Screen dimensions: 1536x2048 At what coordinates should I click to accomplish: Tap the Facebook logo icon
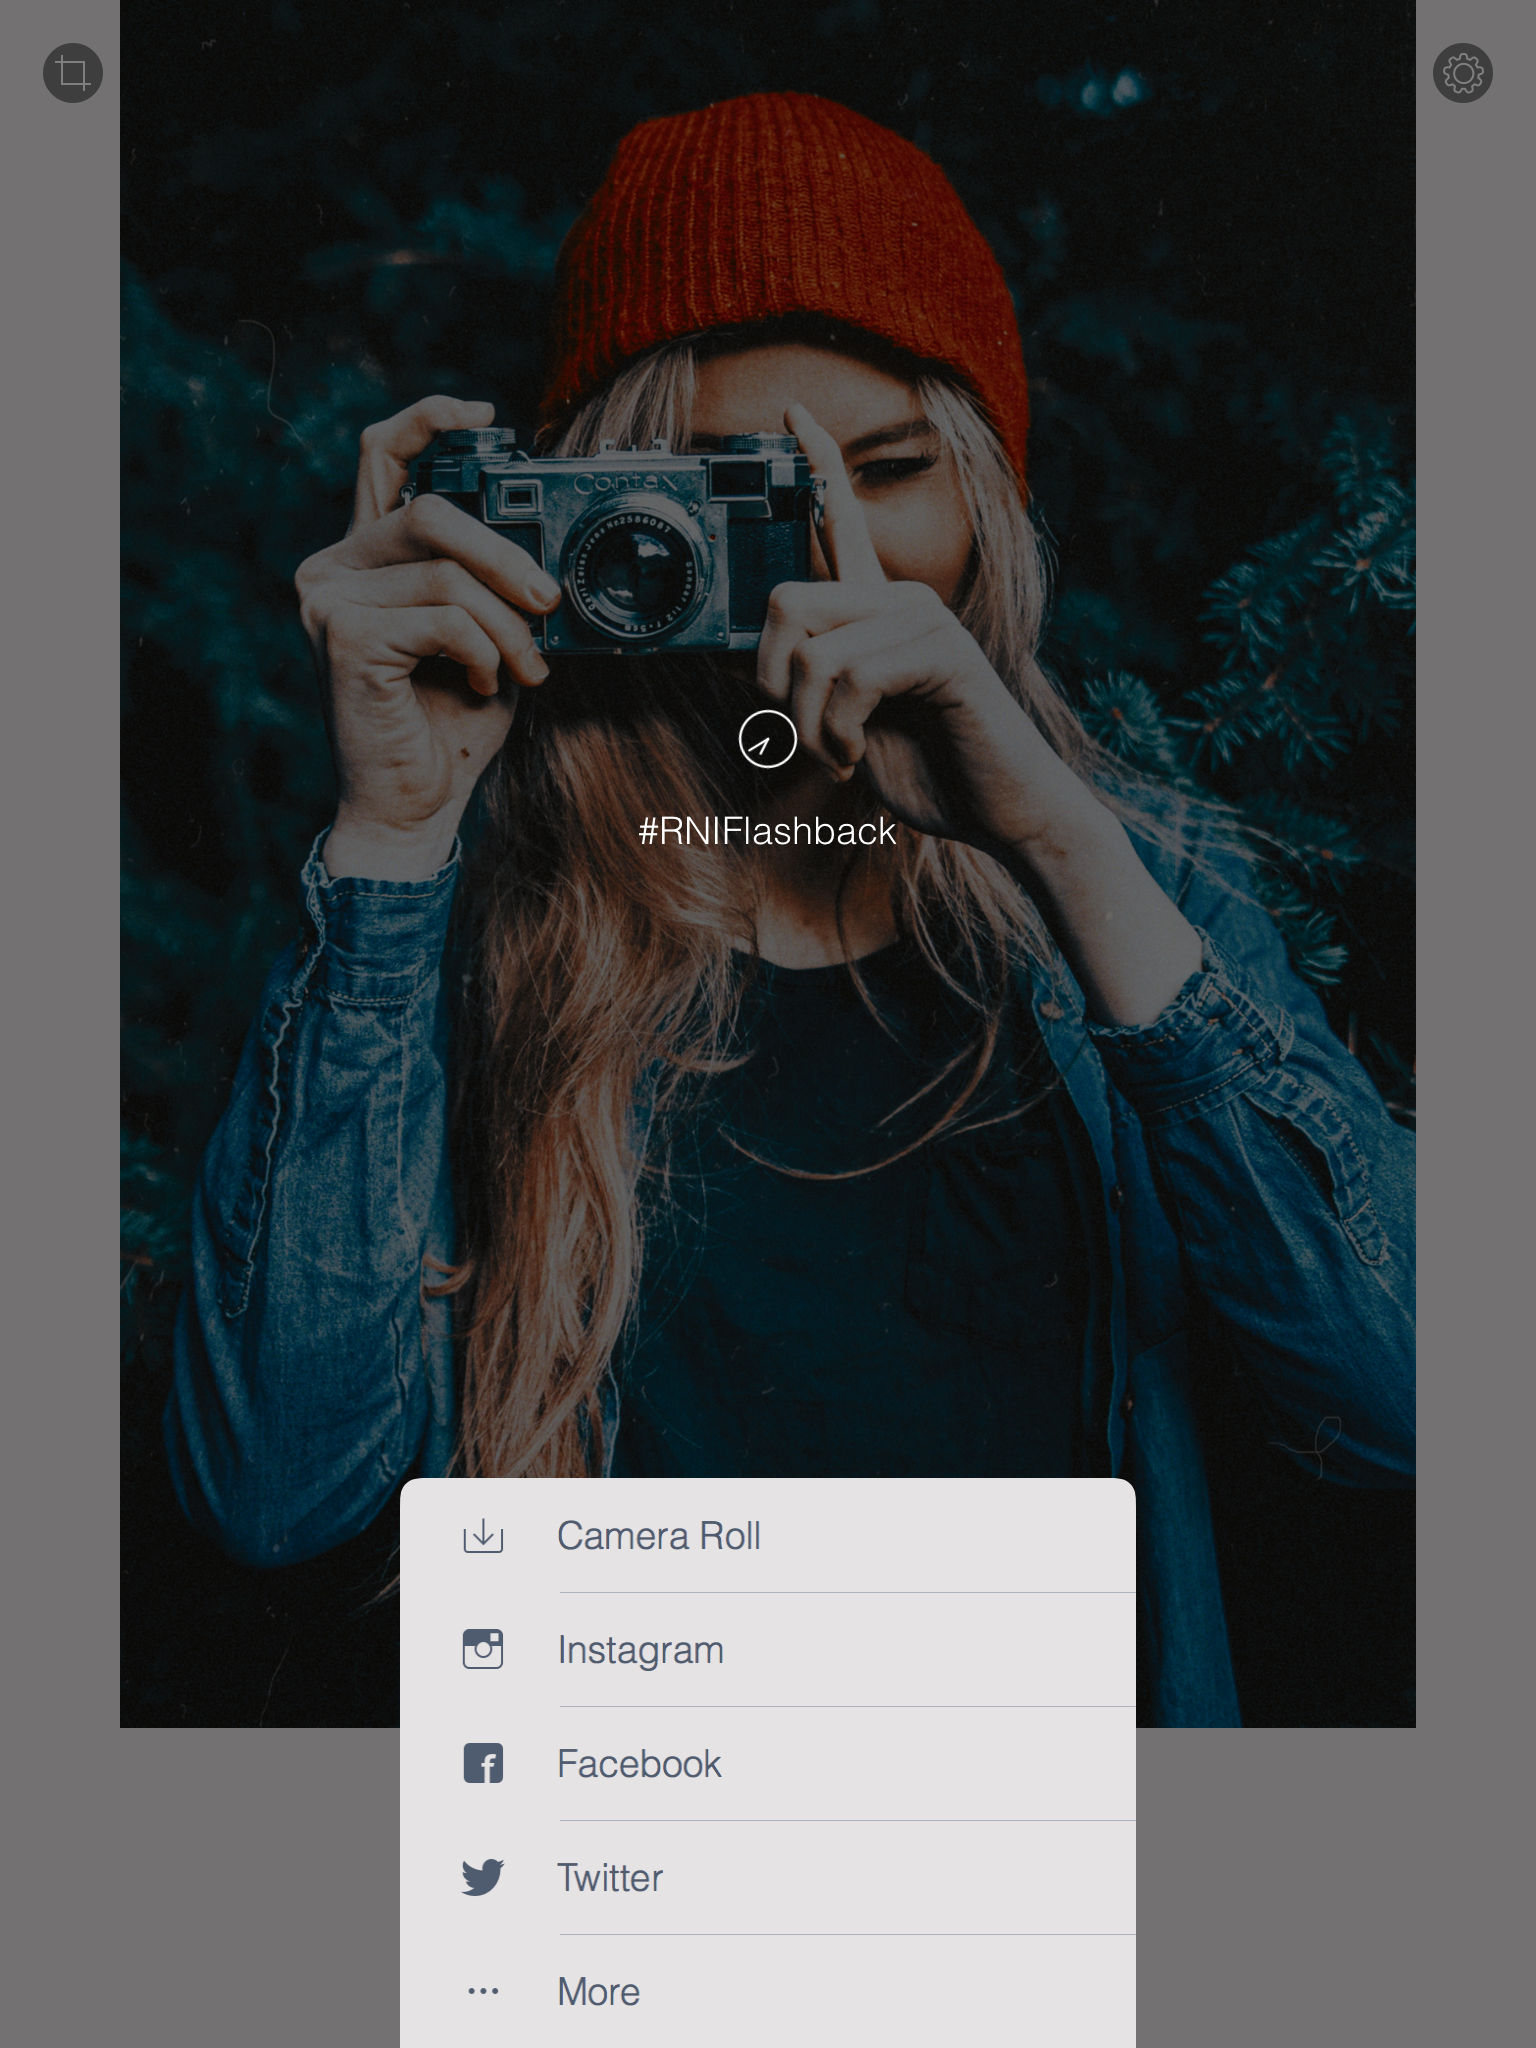[483, 1763]
